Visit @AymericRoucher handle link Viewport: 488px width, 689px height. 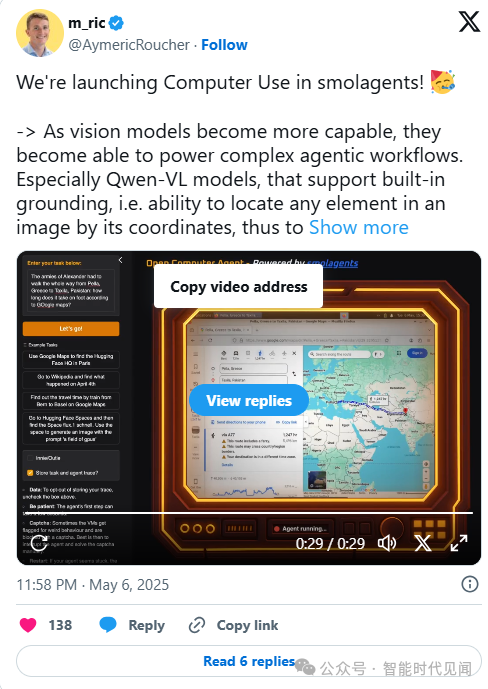pyautogui.click(x=129, y=45)
